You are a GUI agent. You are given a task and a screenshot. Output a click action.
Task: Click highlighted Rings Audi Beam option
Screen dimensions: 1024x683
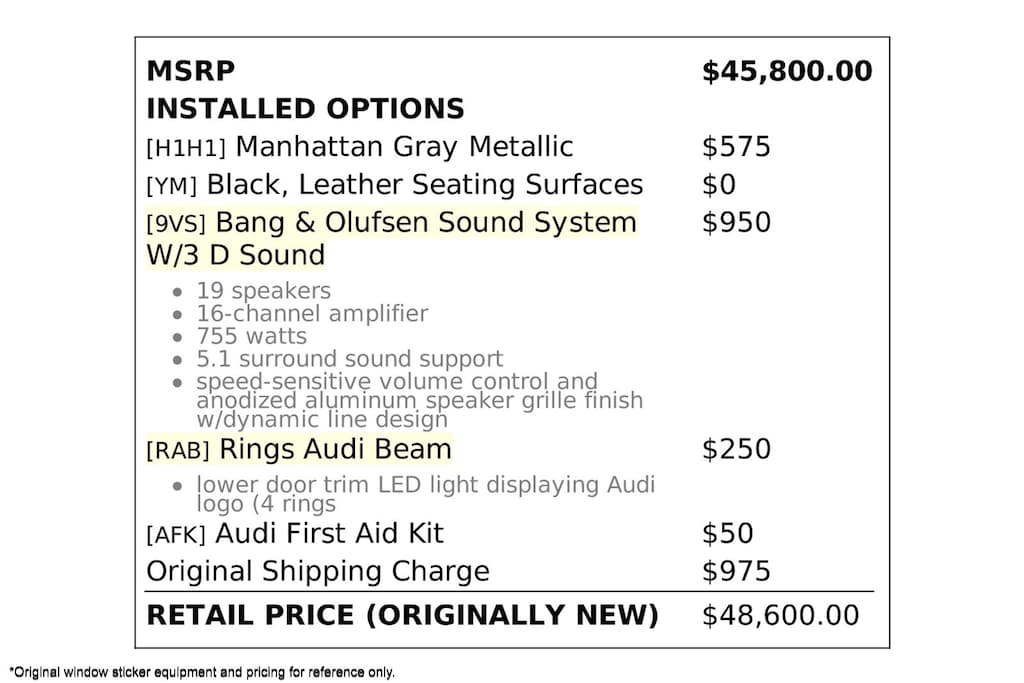(x=299, y=449)
